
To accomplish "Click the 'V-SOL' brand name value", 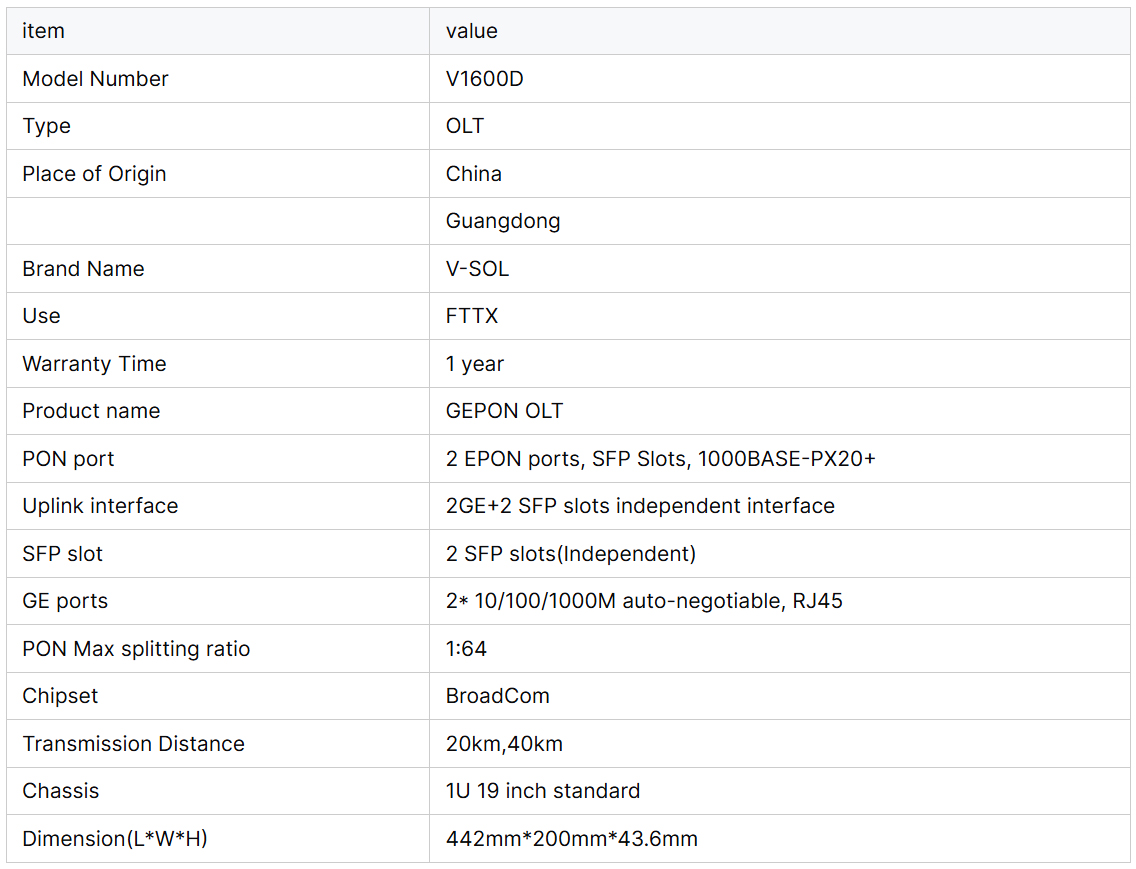I will [477, 269].
